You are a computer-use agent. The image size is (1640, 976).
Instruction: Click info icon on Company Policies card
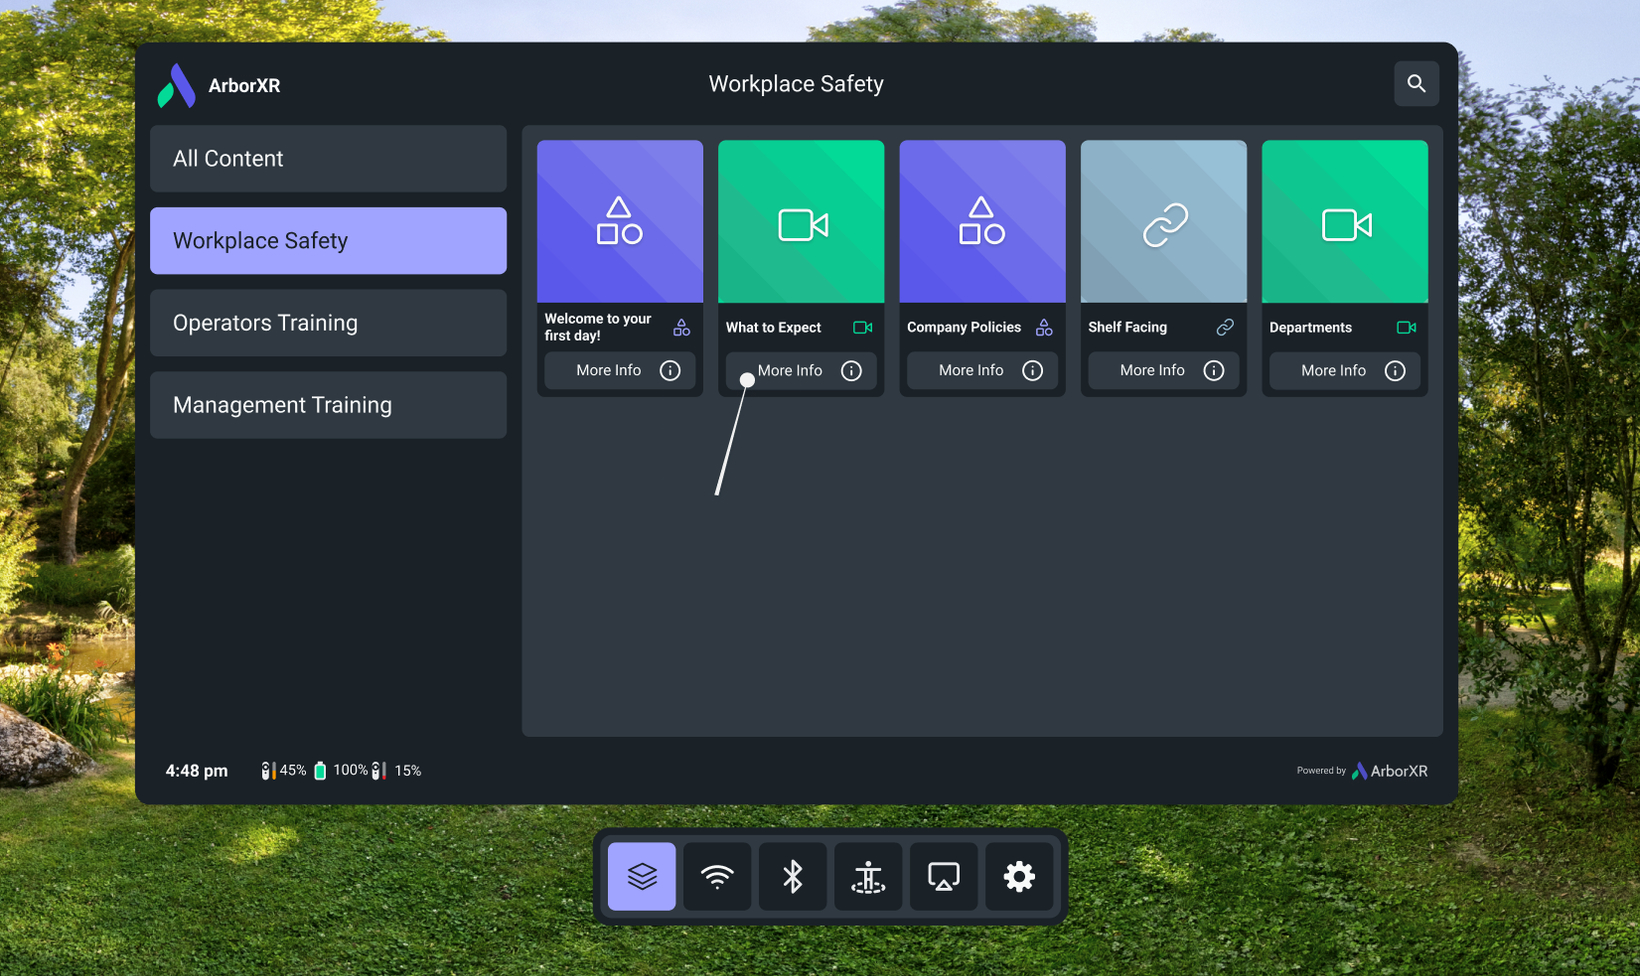click(x=1032, y=371)
